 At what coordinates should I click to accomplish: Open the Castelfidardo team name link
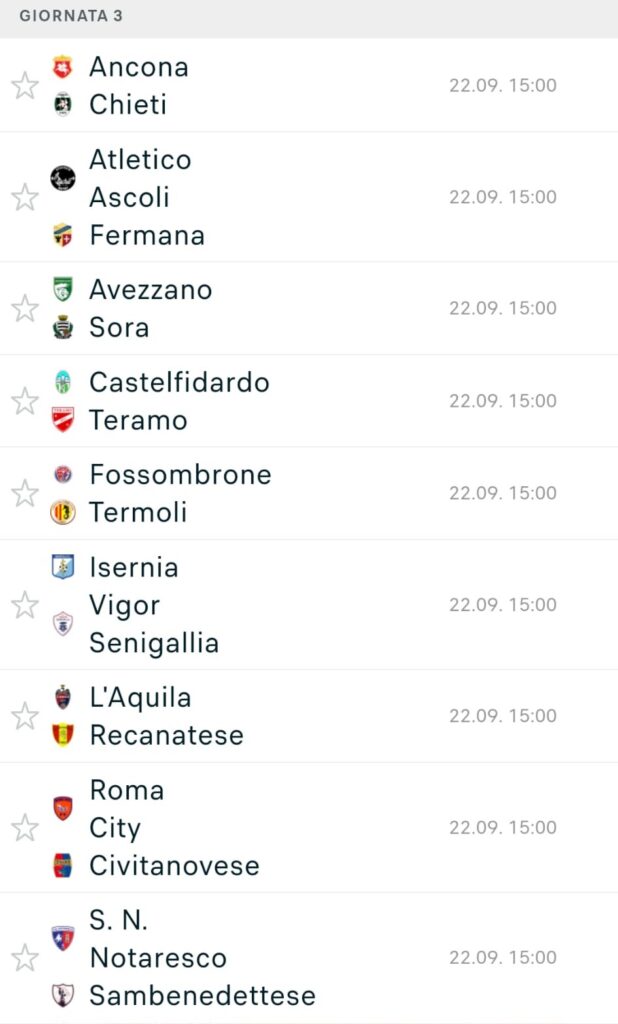coord(179,382)
